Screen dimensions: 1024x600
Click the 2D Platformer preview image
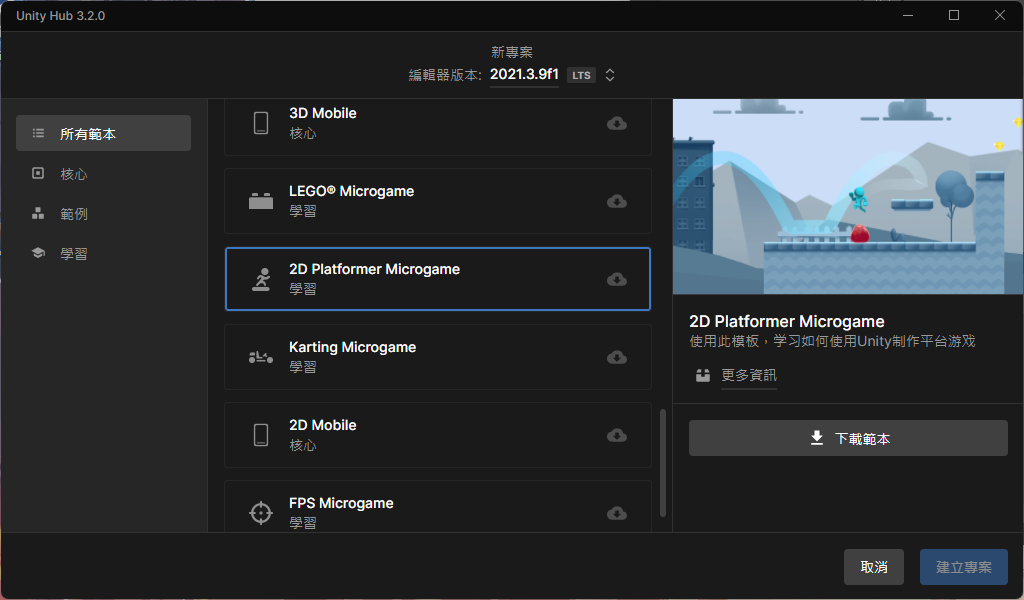848,197
